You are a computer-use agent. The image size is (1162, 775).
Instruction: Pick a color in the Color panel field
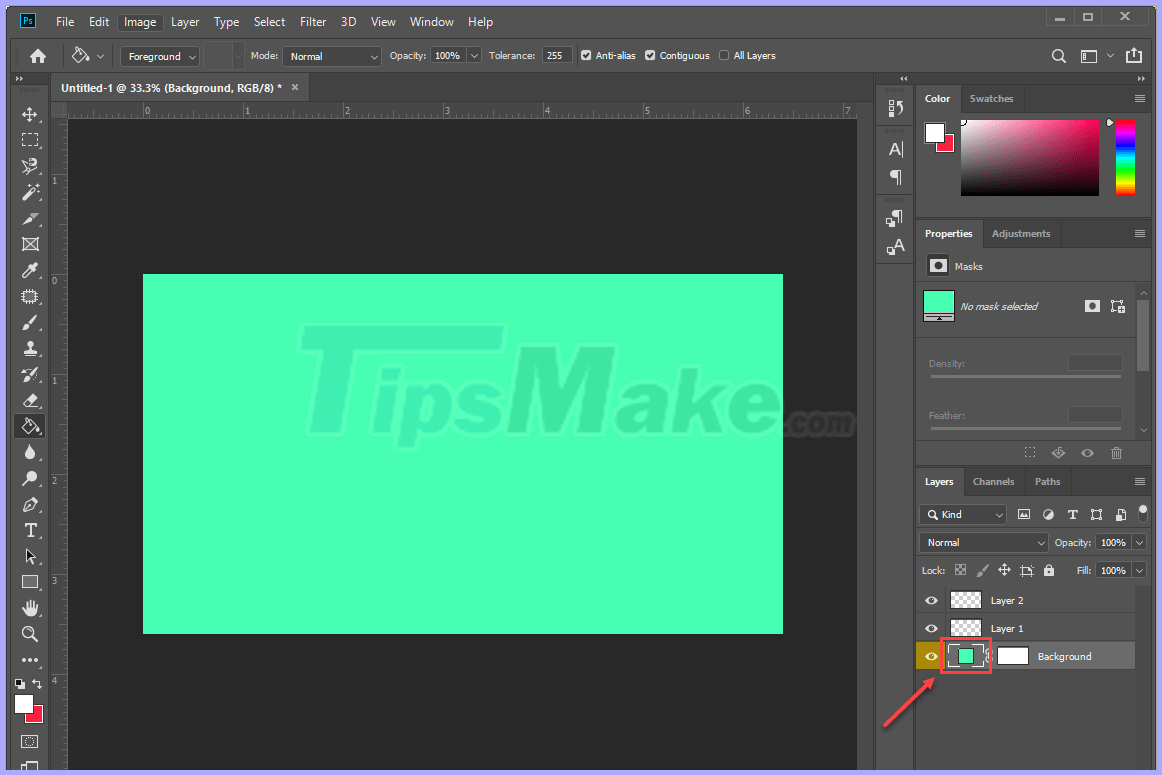click(1029, 158)
